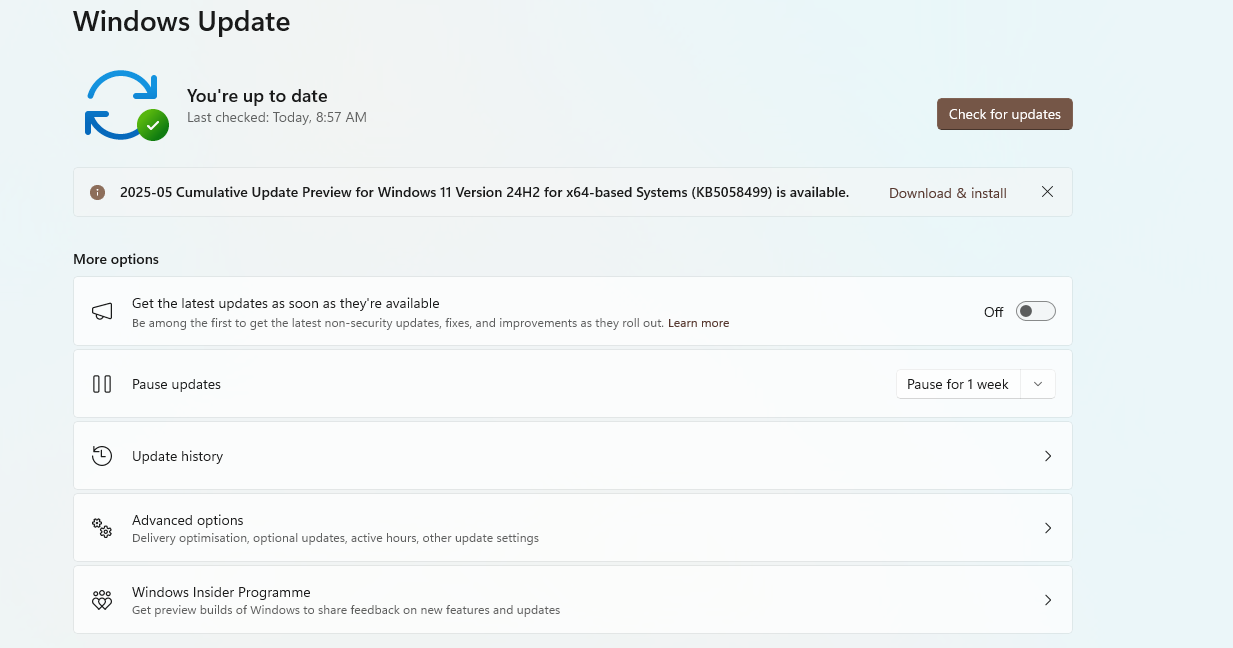1233x648 pixels.
Task: Click the 'You're up to date' status text
Action: click(257, 96)
